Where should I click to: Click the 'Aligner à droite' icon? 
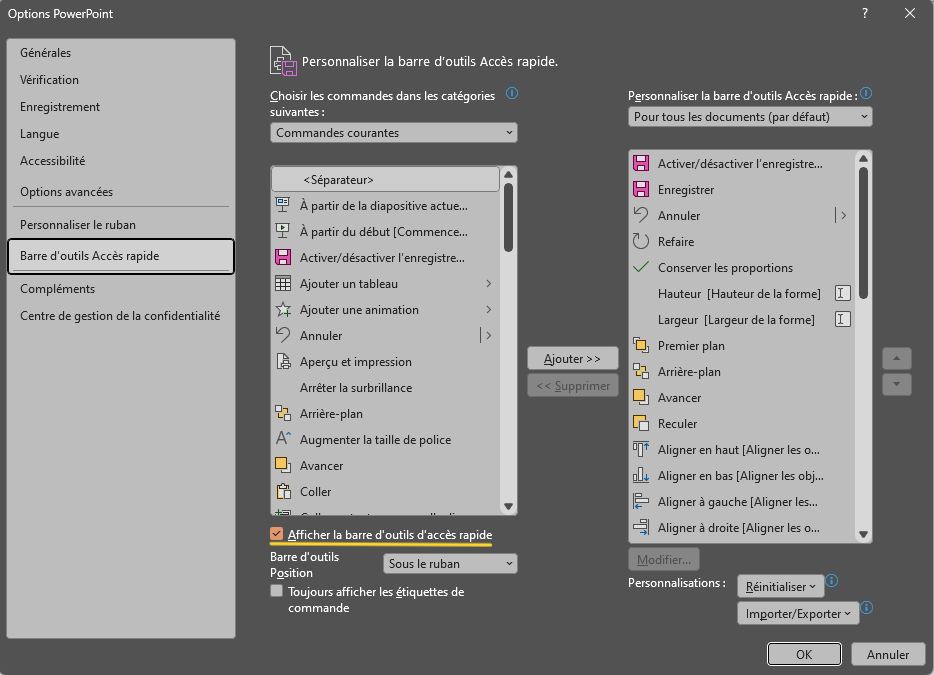pos(640,528)
